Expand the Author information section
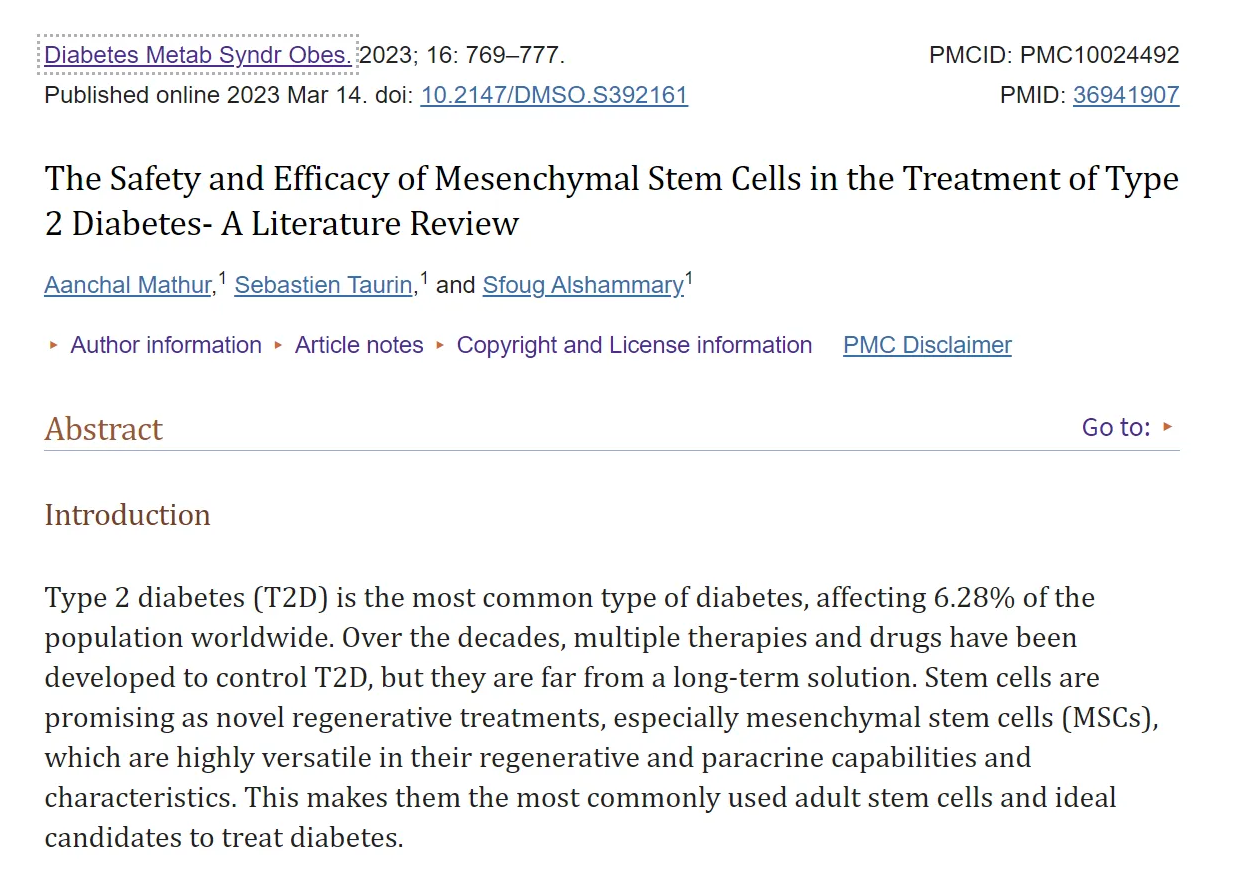 pos(166,345)
